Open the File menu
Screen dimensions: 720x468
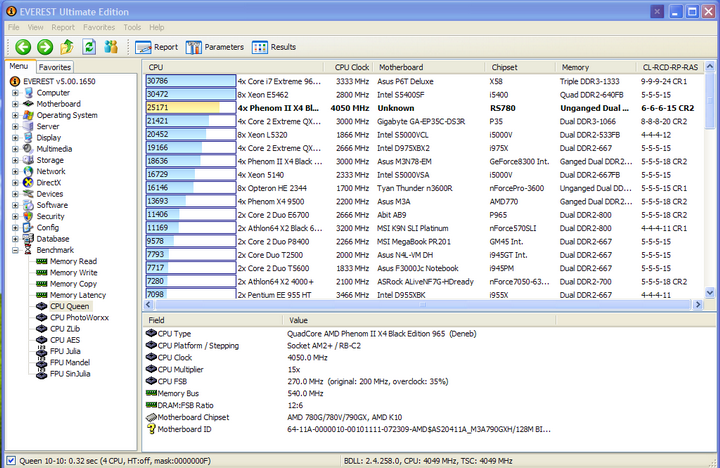pos(14,28)
